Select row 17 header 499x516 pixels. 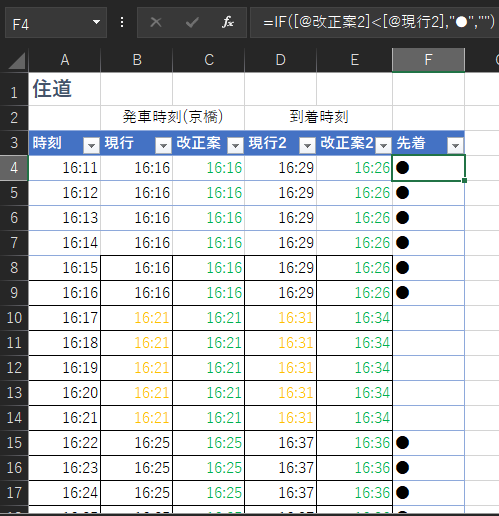pyautogui.click(x=14, y=493)
